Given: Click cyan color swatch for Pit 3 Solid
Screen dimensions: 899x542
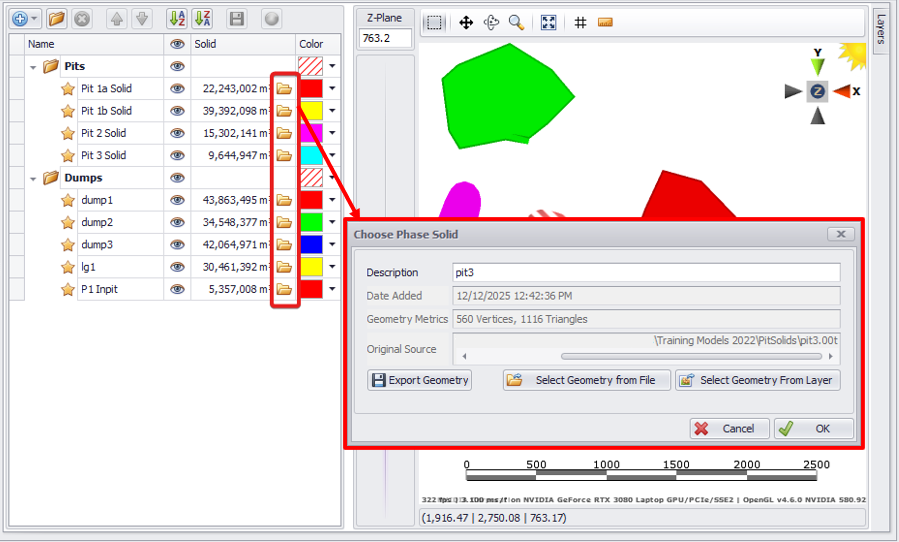Looking at the screenshot, I should pos(311,155).
